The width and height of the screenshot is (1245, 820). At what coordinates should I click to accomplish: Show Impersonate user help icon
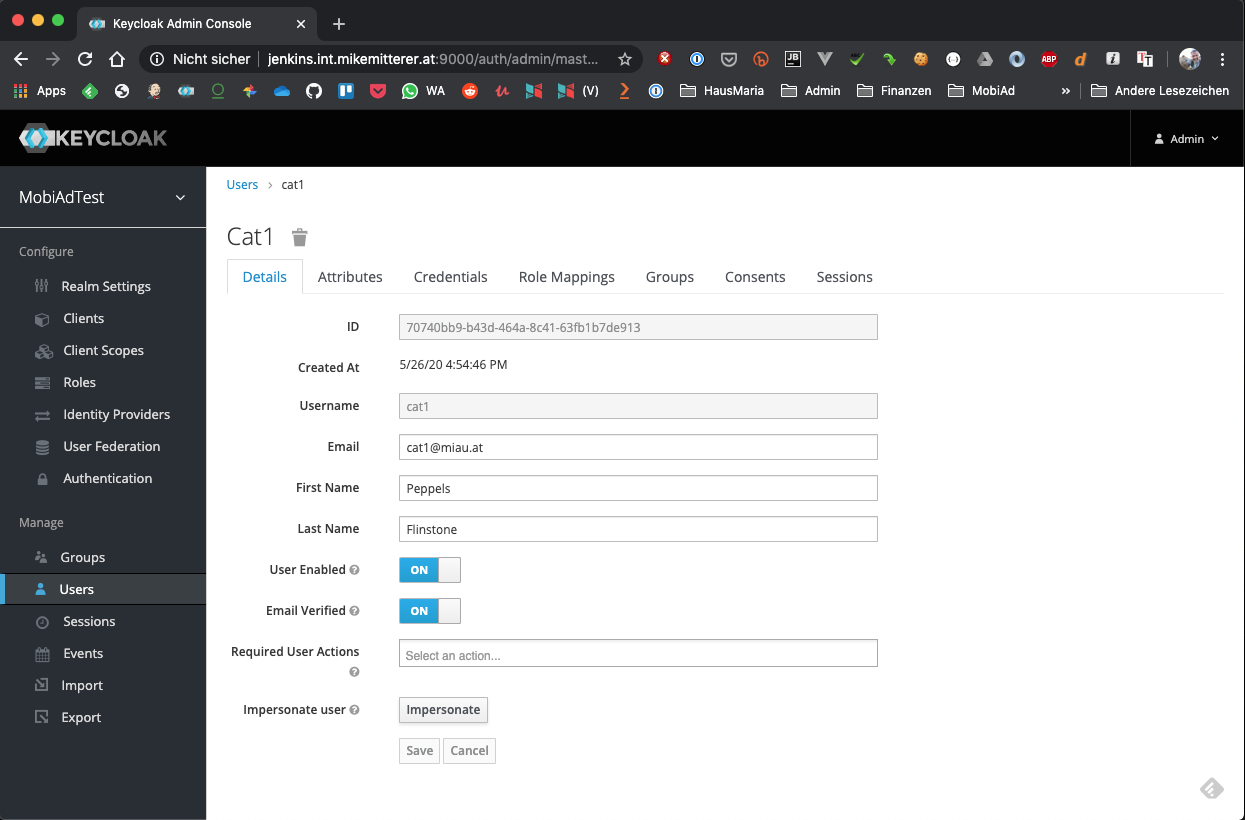pyautogui.click(x=354, y=710)
